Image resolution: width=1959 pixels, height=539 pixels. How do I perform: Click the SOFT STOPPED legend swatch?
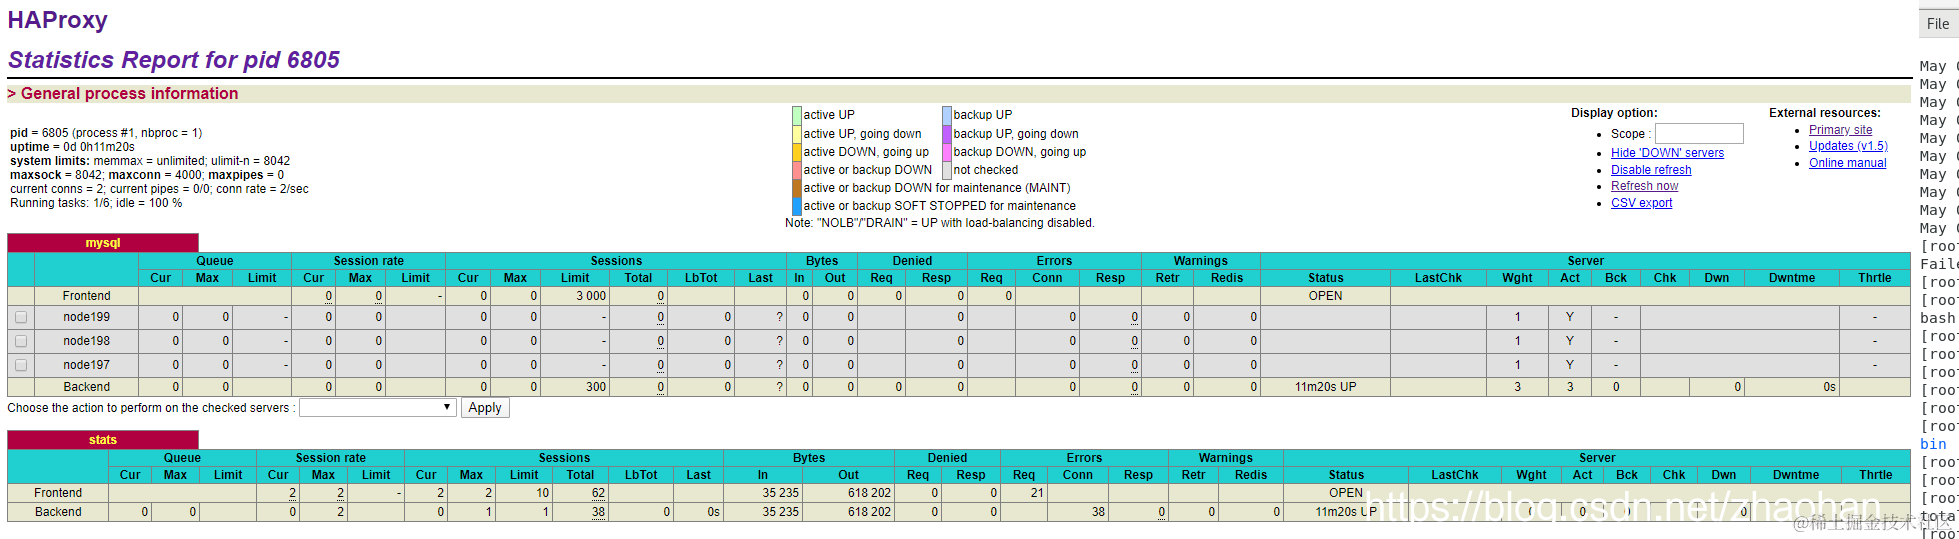click(797, 206)
